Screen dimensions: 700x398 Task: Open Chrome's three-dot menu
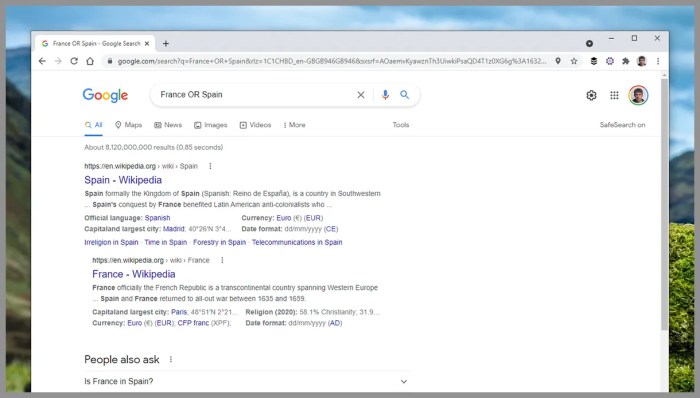658,61
